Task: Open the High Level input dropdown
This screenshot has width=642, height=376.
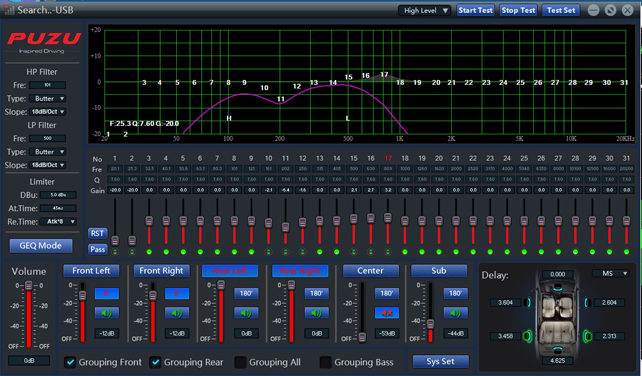Action: (424, 10)
